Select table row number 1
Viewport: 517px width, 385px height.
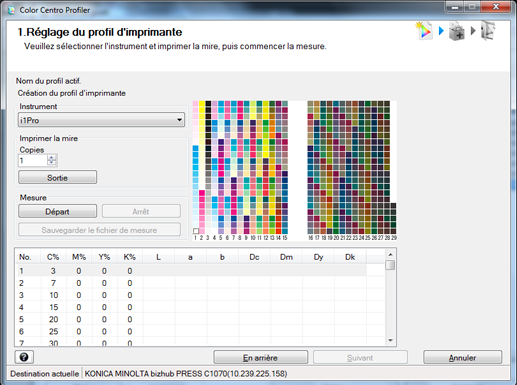191,271
